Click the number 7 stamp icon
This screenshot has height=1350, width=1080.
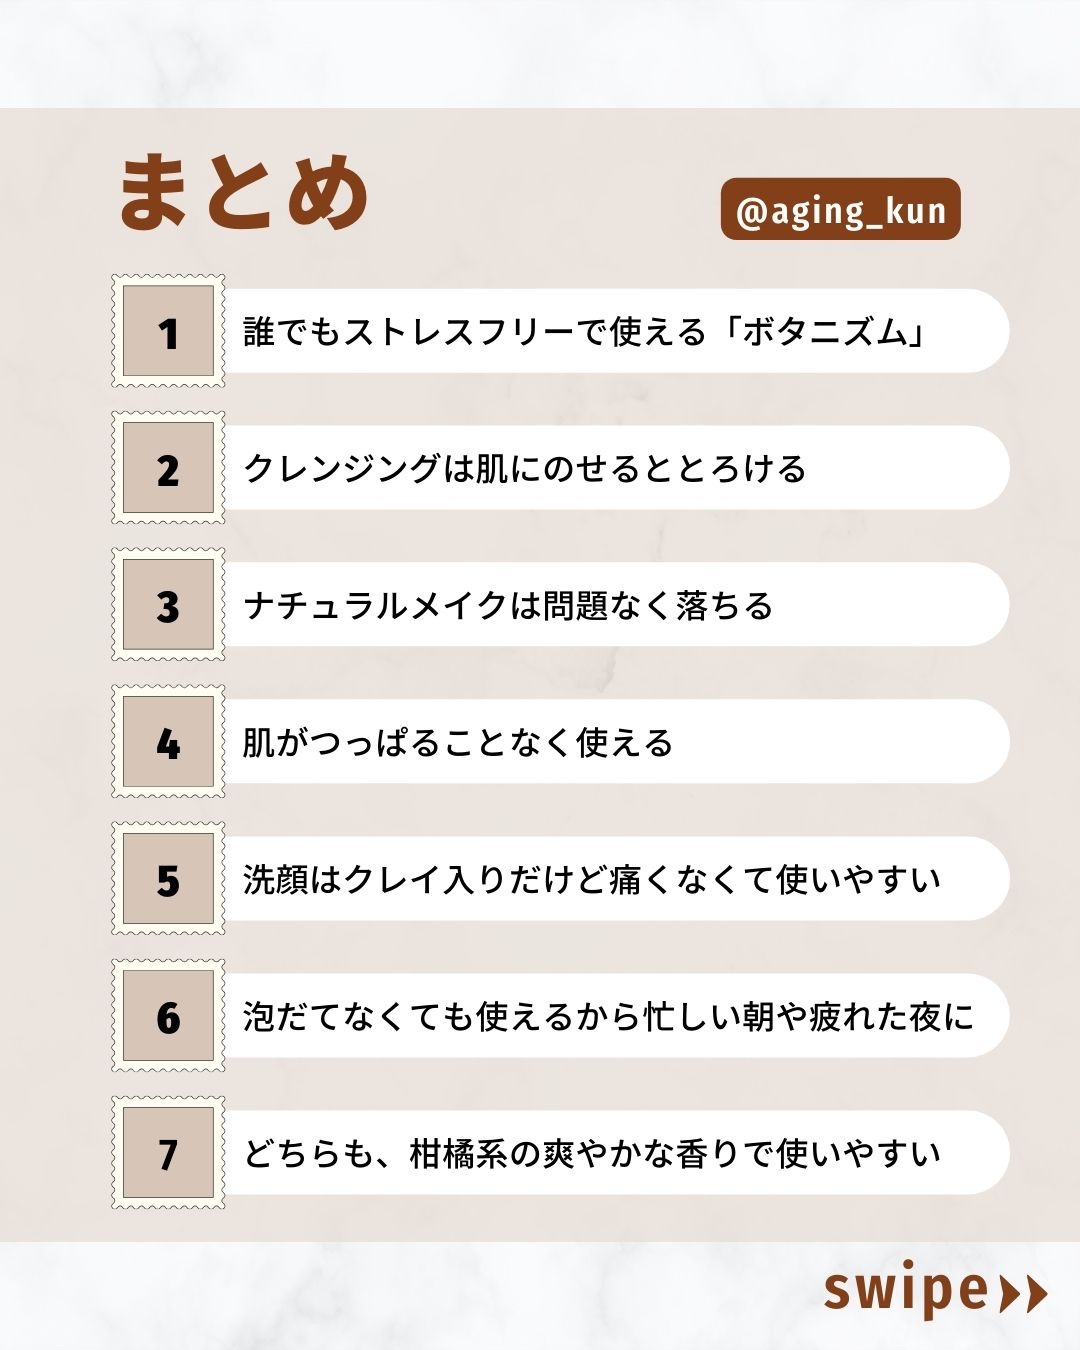[x=168, y=1153]
